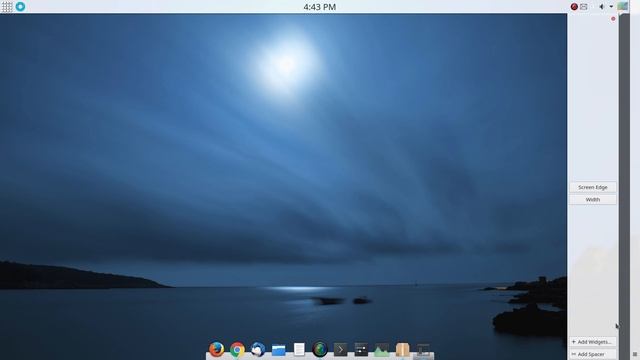Image resolution: width=640 pixels, height=360 pixels.
Task: Open the application grid launcher icon
Action: point(7,7)
